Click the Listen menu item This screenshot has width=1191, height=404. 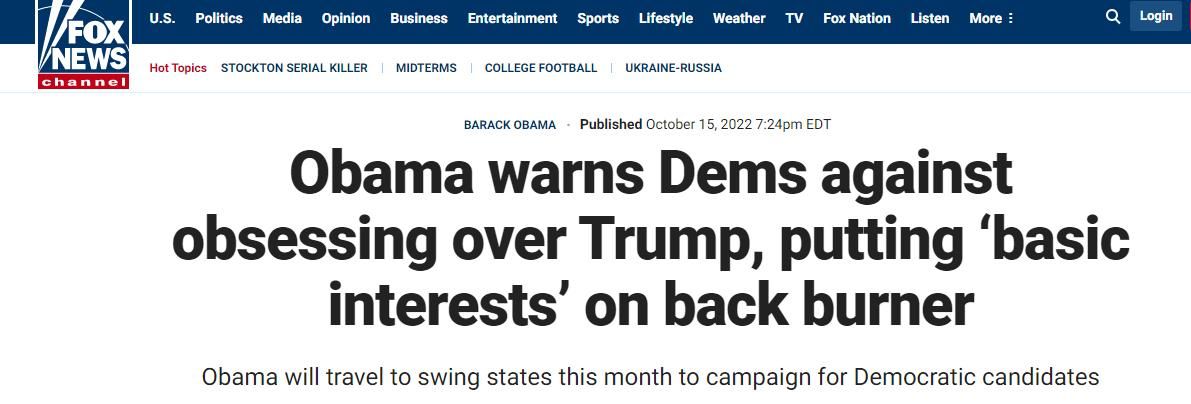pyautogui.click(x=930, y=18)
